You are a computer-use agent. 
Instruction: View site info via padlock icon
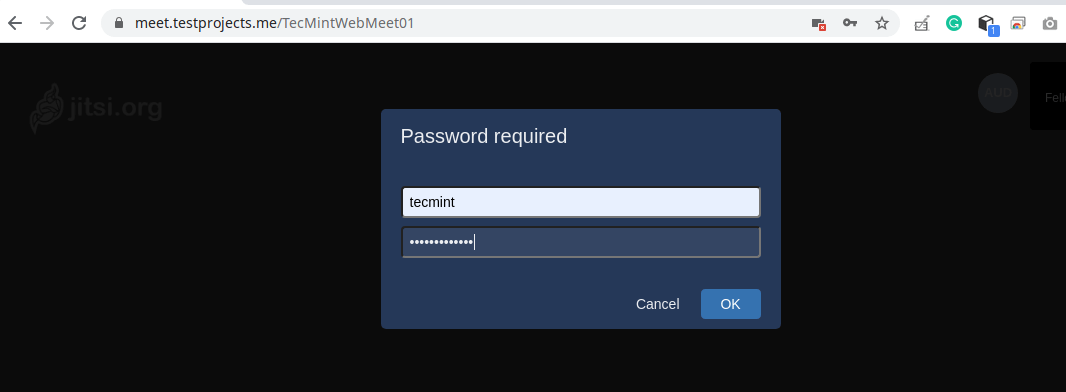coord(119,23)
